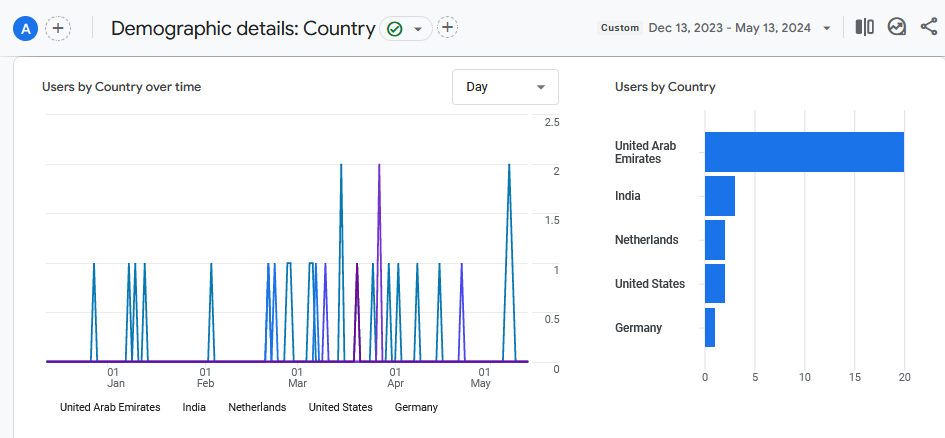
Task: Toggle United States legend series
Action: click(x=340, y=407)
